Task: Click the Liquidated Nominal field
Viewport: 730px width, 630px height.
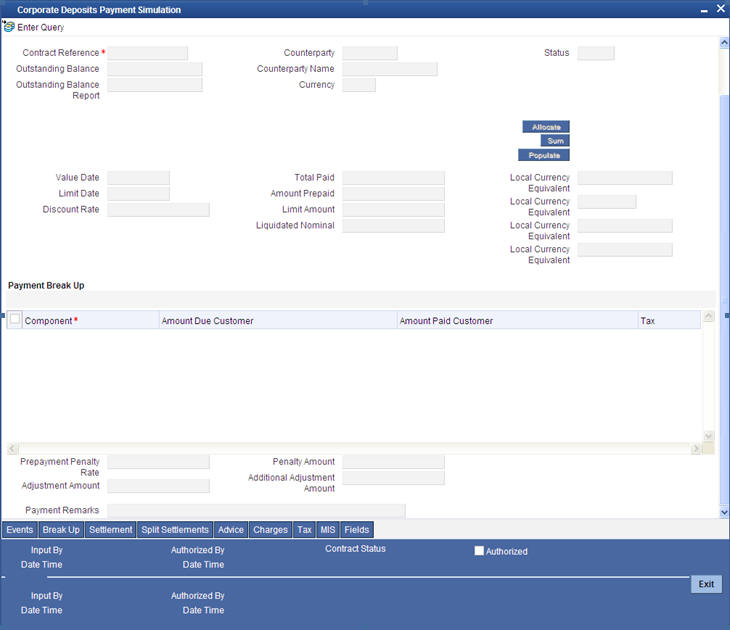Action: (394, 225)
